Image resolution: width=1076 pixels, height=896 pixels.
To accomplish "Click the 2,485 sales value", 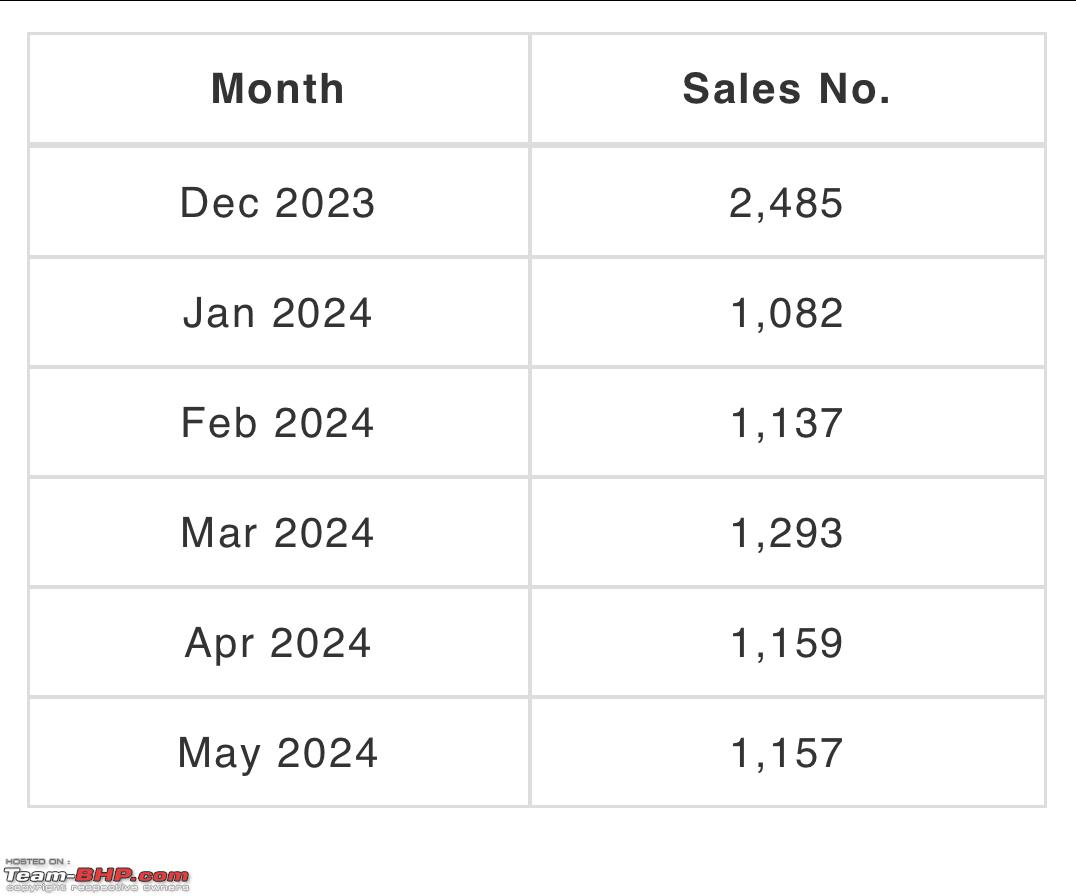I will click(x=786, y=204).
